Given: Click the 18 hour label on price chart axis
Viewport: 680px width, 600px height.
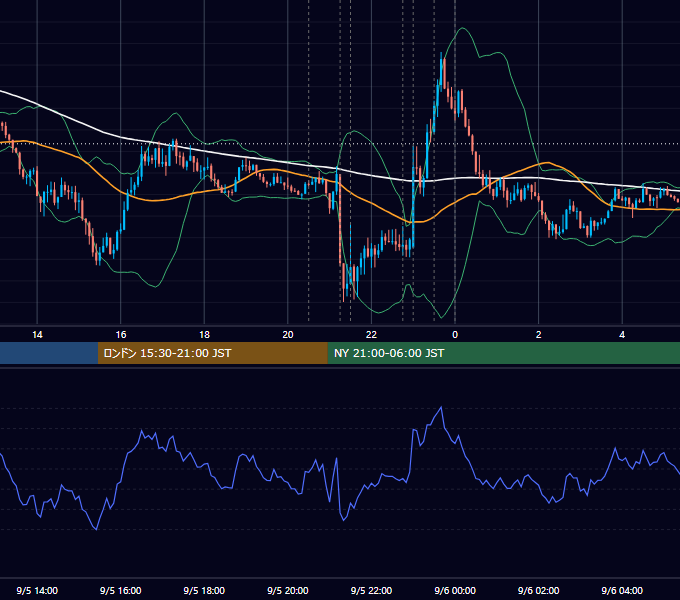Looking at the screenshot, I should tap(204, 335).
